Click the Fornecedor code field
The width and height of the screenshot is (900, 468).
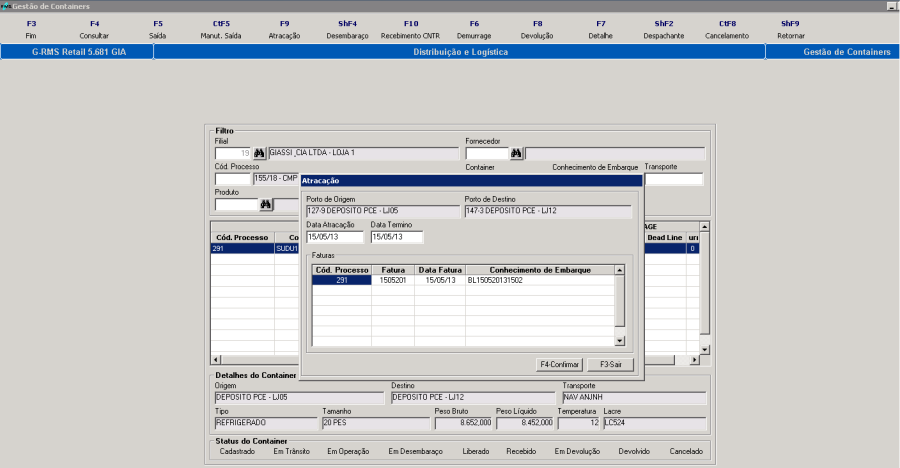487,153
